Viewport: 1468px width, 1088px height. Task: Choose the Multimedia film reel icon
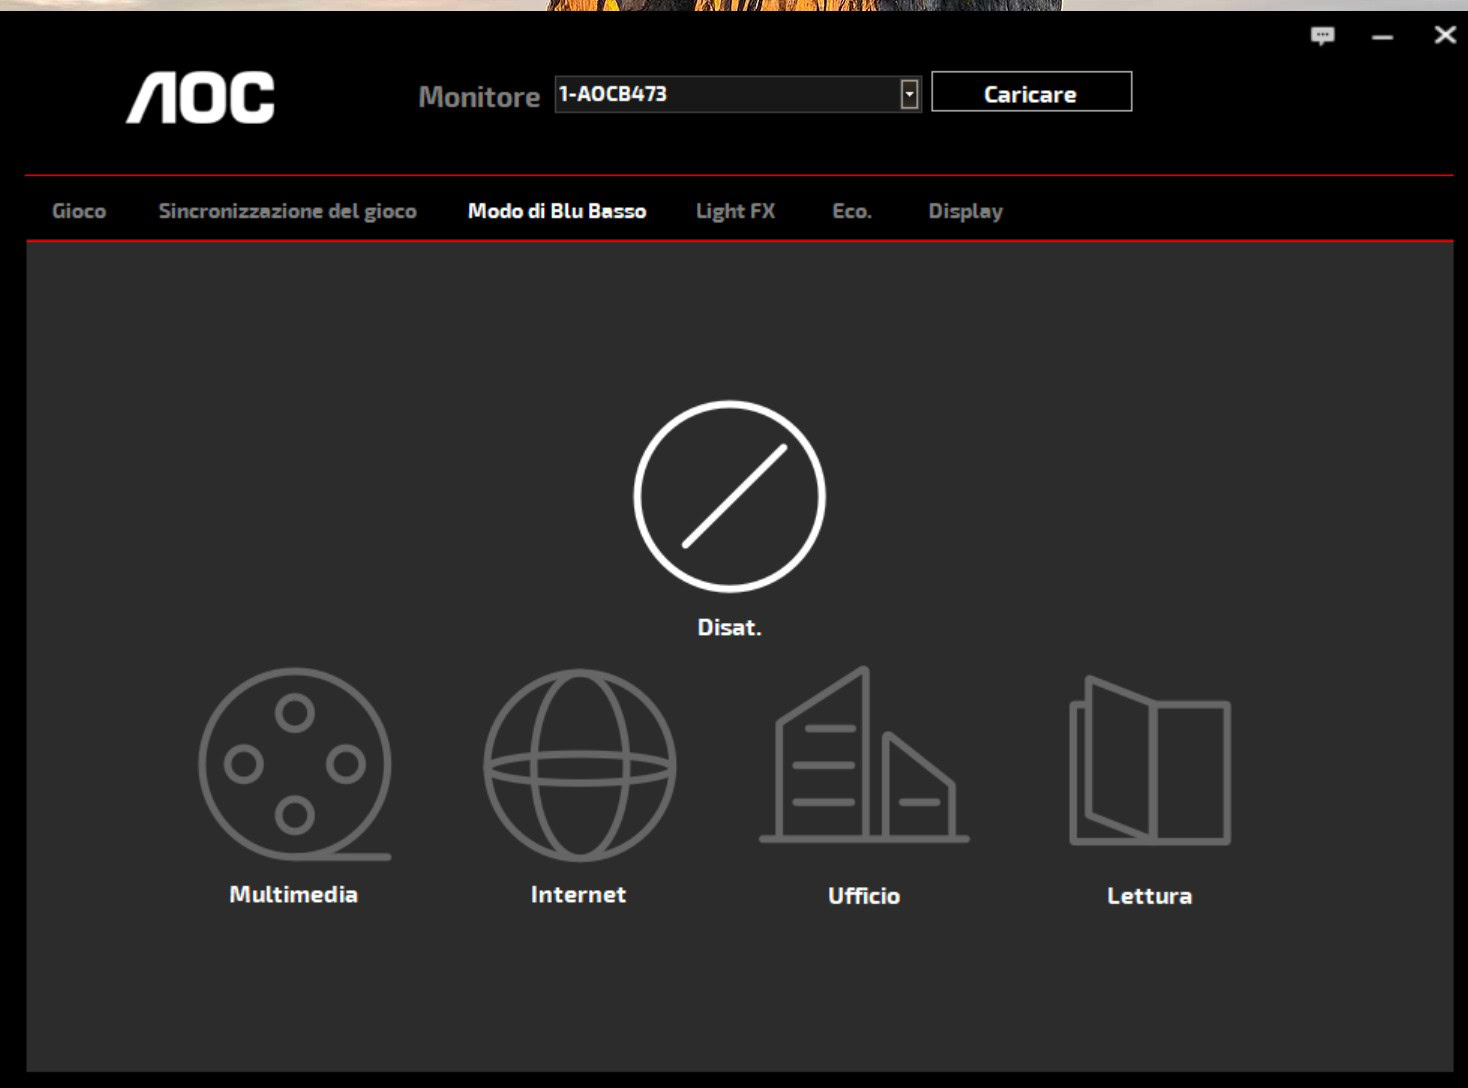[x=294, y=765]
